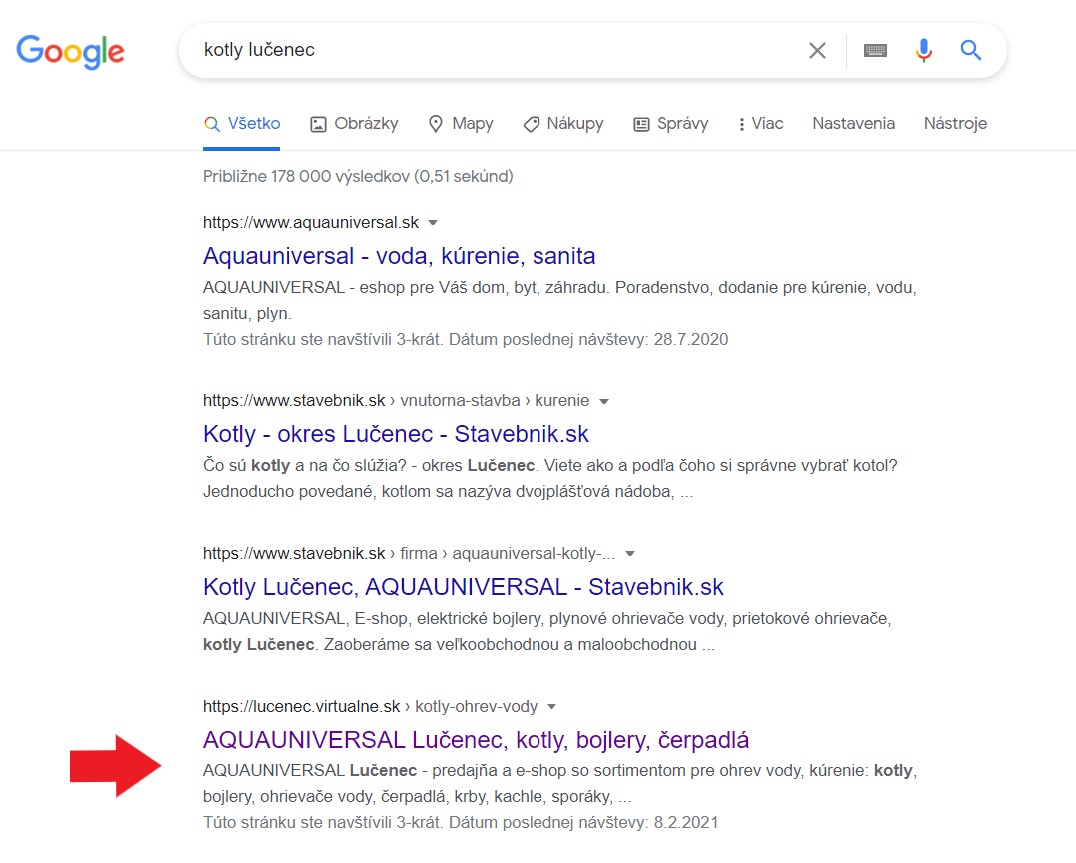This screenshot has width=1076, height=863.
Task: Click the visit note dated 8.2.2021
Action: point(460,823)
